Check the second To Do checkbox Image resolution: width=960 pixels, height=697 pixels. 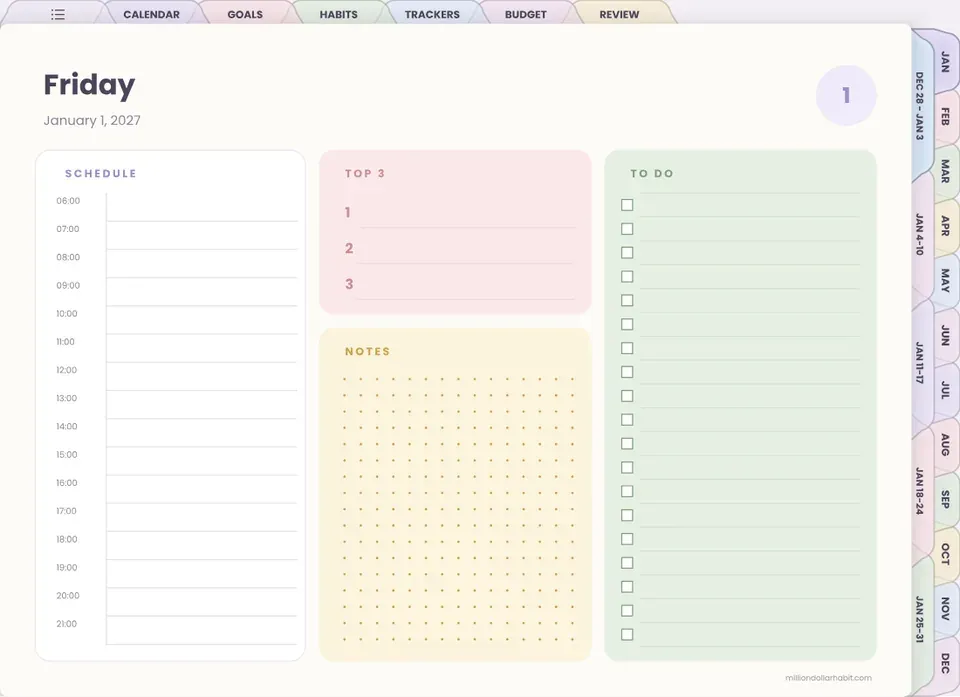(627, 228)
